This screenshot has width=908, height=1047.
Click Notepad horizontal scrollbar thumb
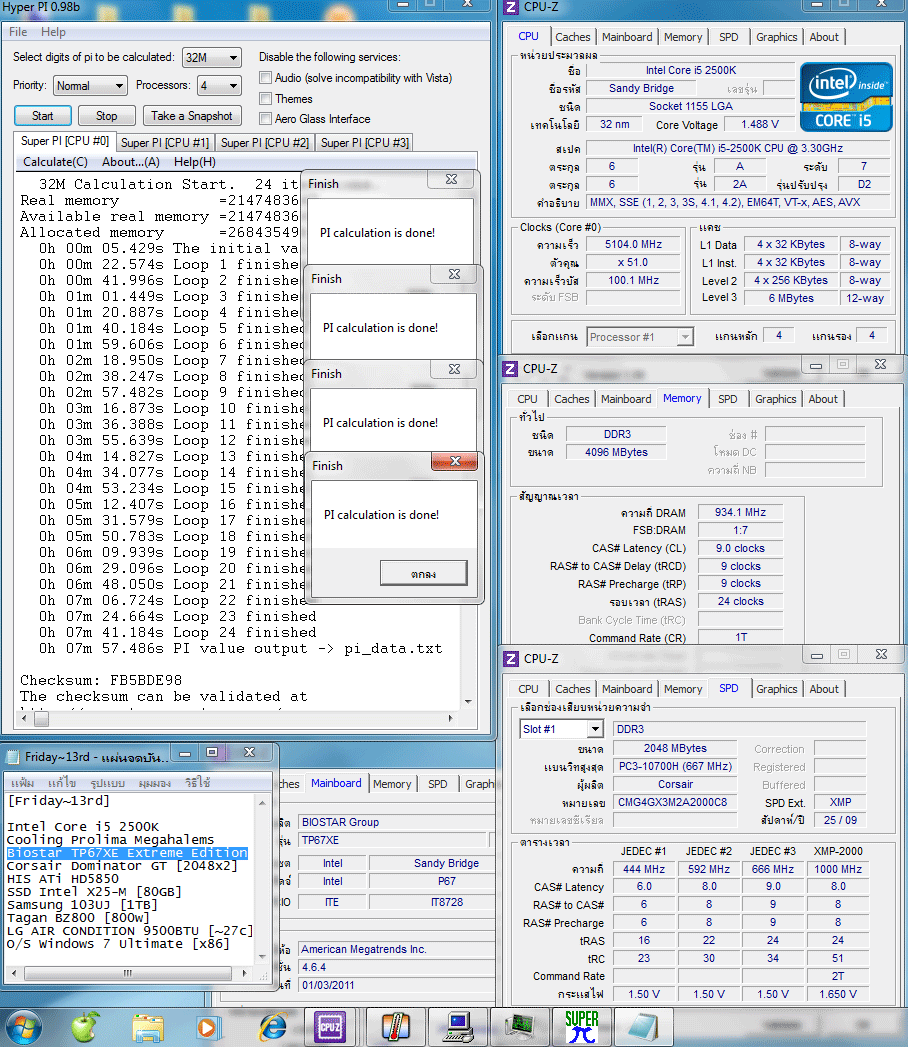(127, 973)
